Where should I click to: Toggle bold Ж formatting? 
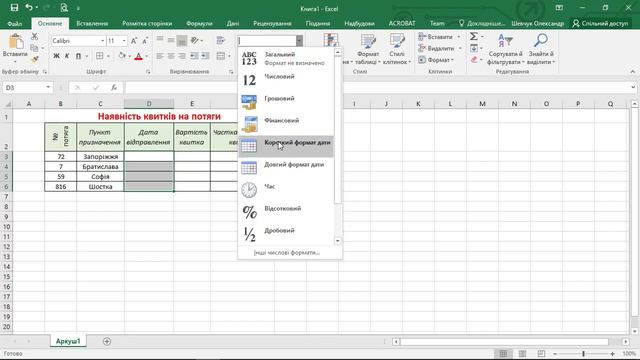(x=56, y=56)
